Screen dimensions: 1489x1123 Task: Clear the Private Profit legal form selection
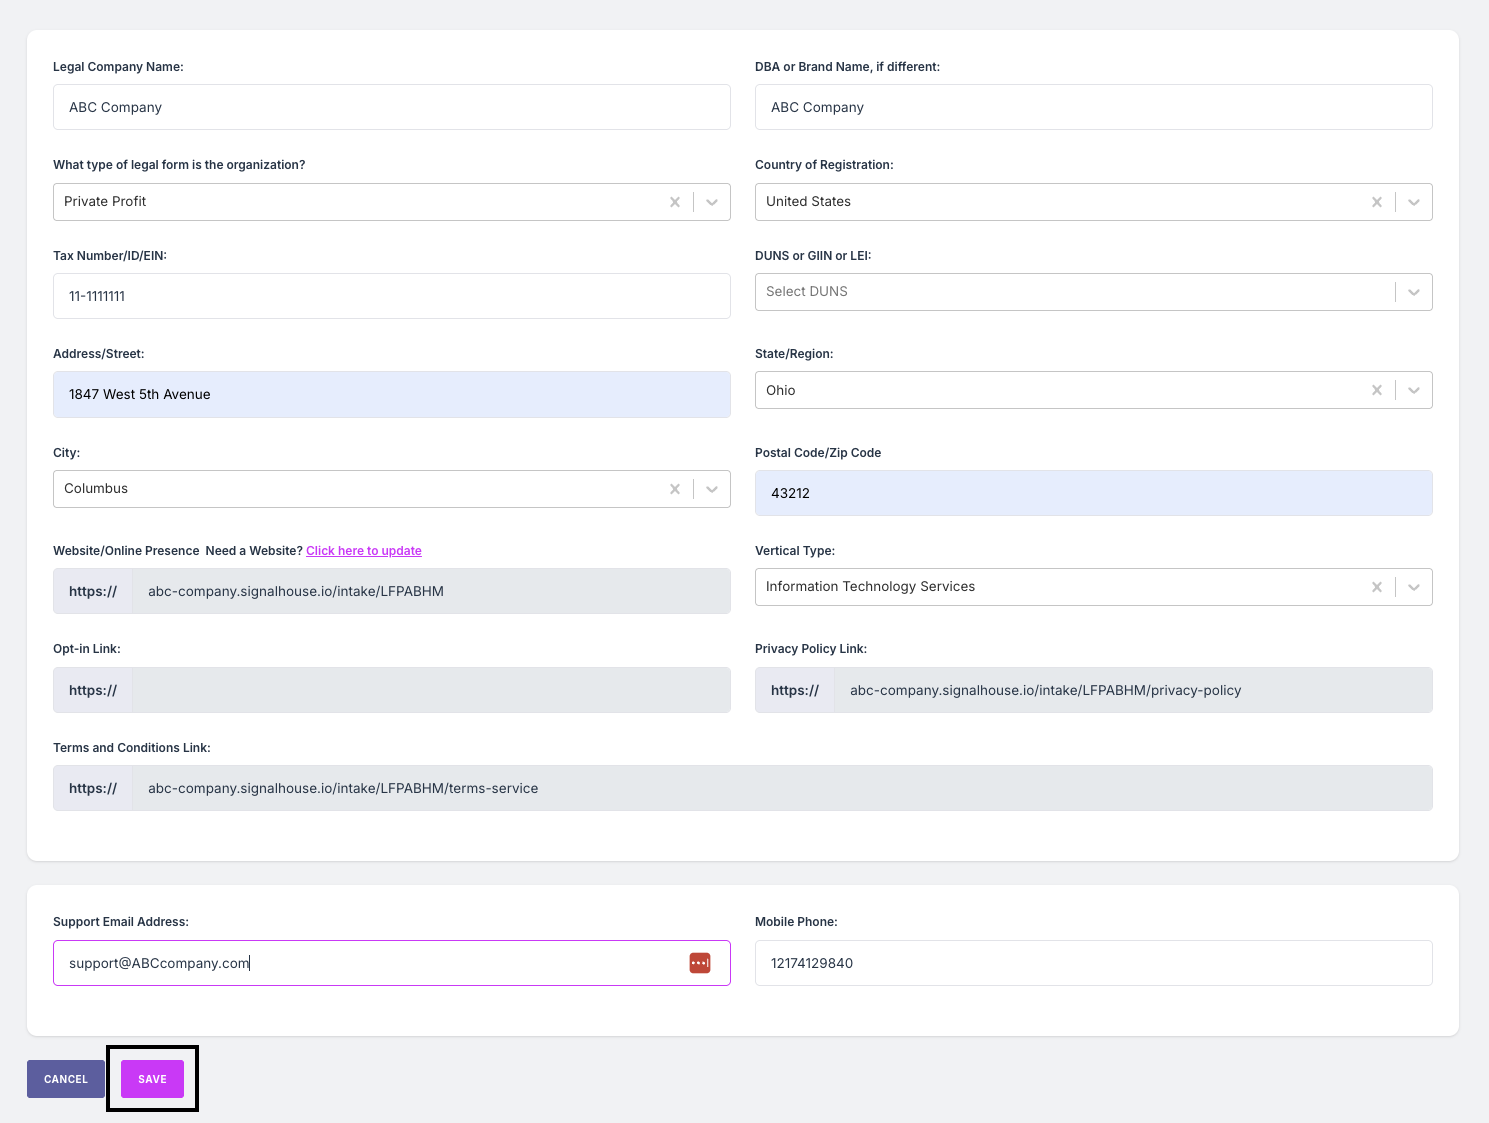coord(675,202)
